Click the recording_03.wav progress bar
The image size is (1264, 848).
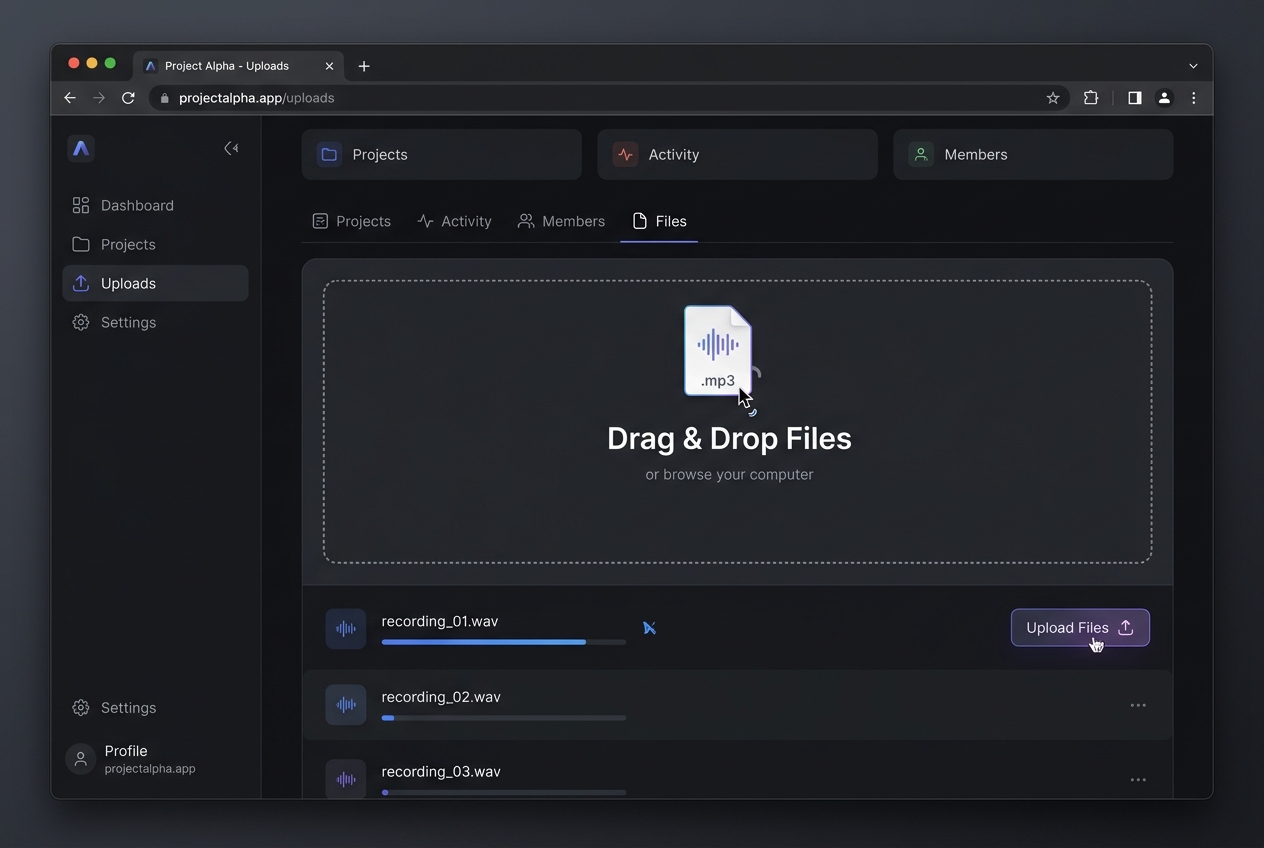pos(504,792)
